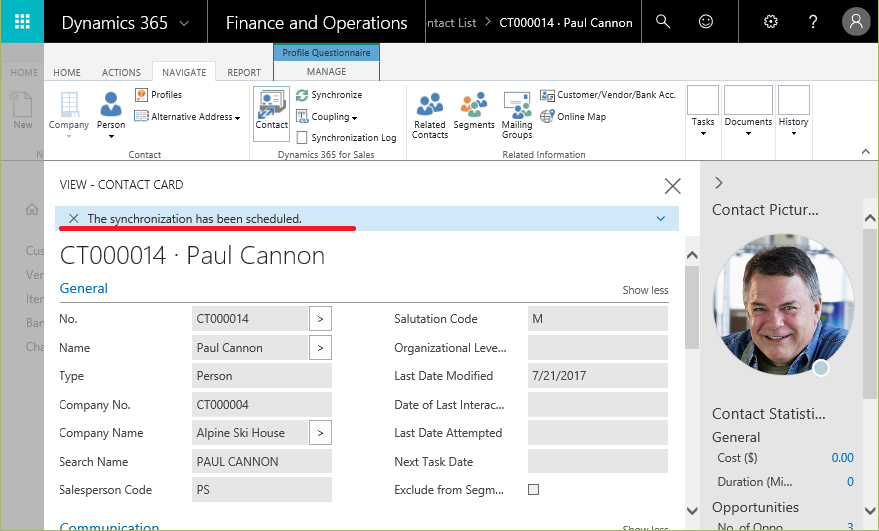Viewport: 879px width, 531px height.
Task: Open the No. field lookup button
Action: [320, 318]
